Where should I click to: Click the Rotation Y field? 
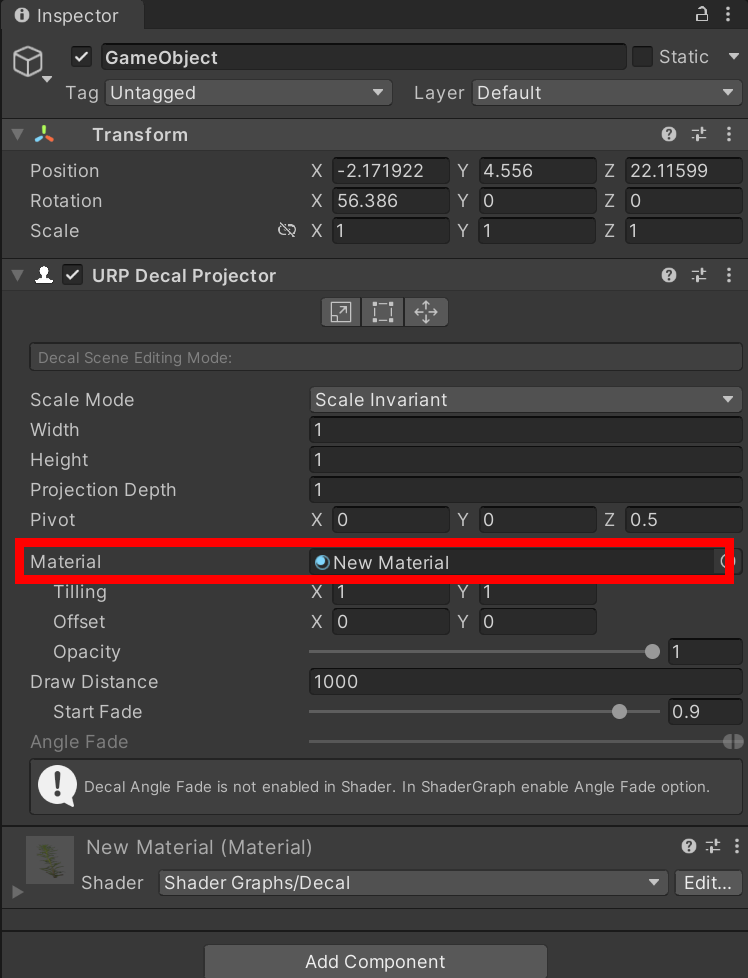(537, 200)
